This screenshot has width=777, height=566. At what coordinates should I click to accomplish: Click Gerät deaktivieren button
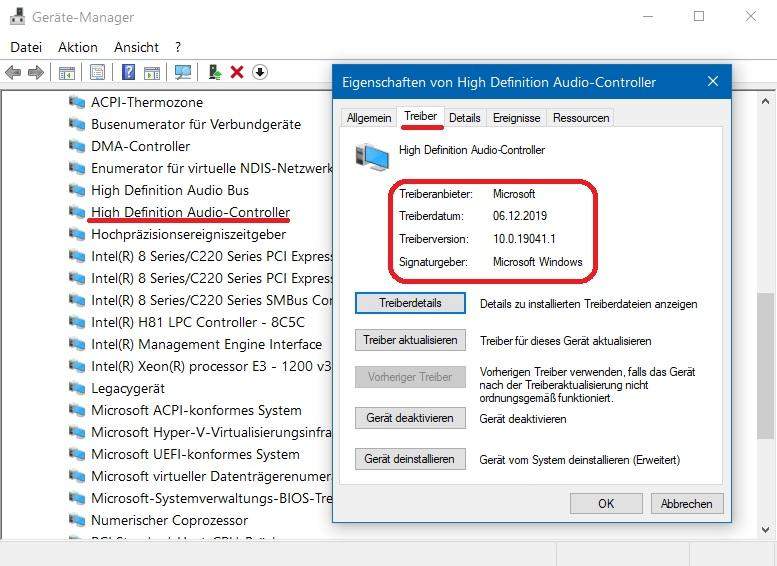pos(410,418)
